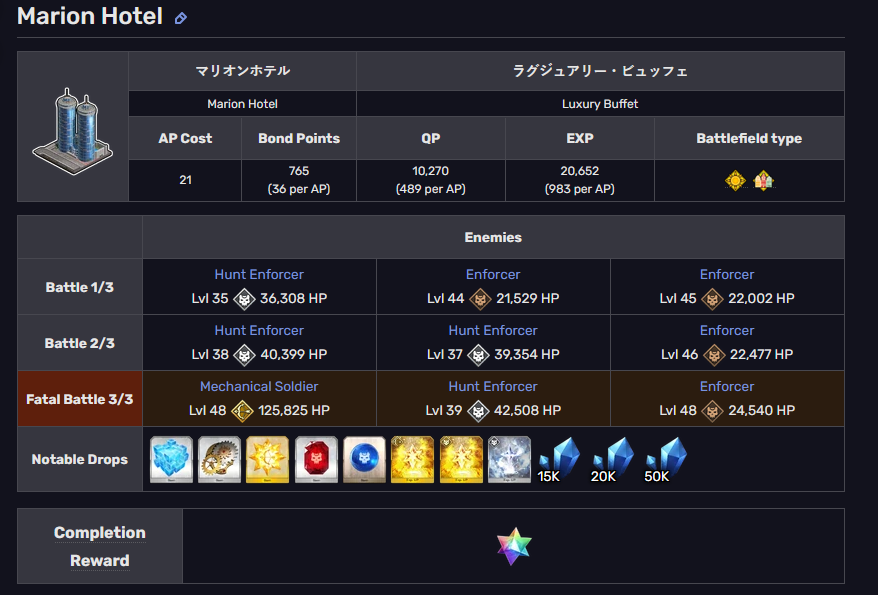Click the gold class icon beside 125,825 HP
This screenshot has height=595, width=878.
pos(242,411)
